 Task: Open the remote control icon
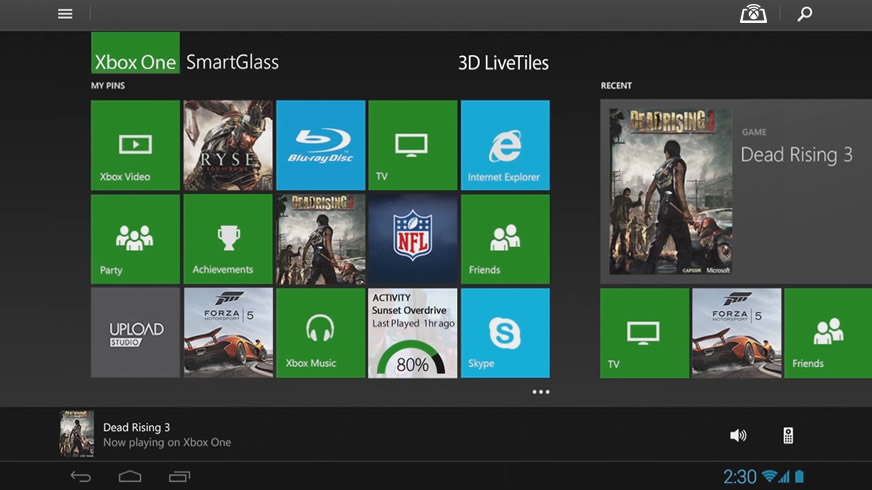pyautogui.click(x=788, y=435)
